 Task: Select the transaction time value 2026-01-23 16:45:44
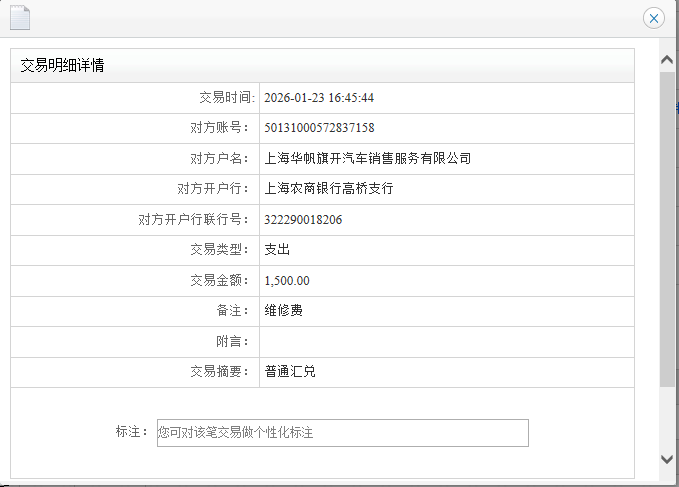click(319, 98)
